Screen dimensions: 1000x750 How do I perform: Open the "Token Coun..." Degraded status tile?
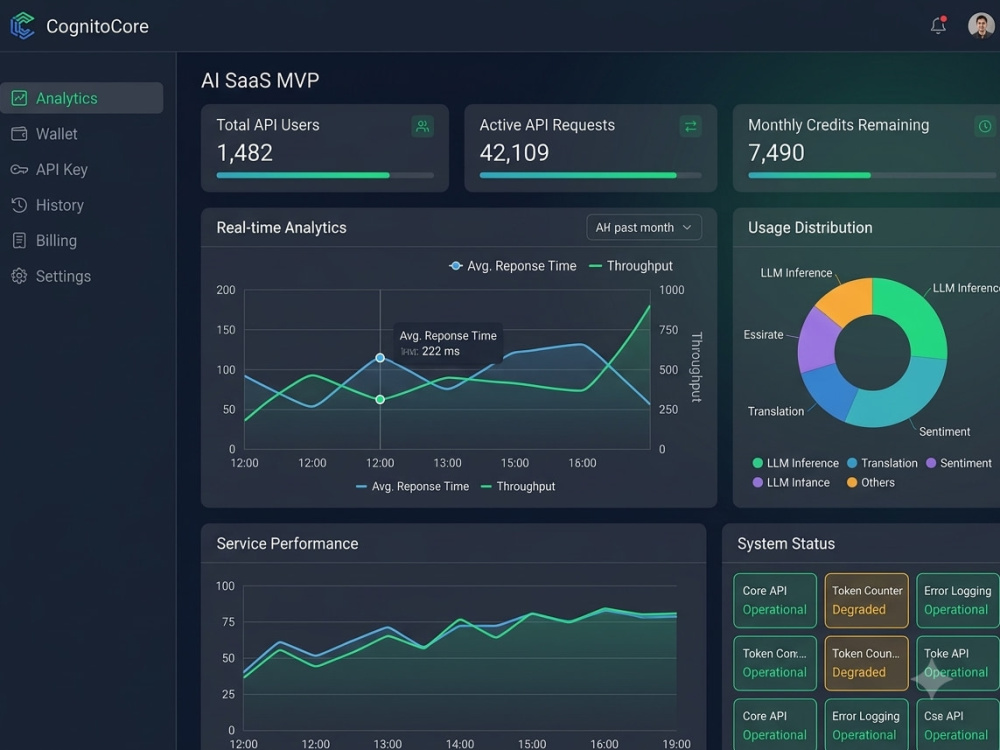[867, 663]
